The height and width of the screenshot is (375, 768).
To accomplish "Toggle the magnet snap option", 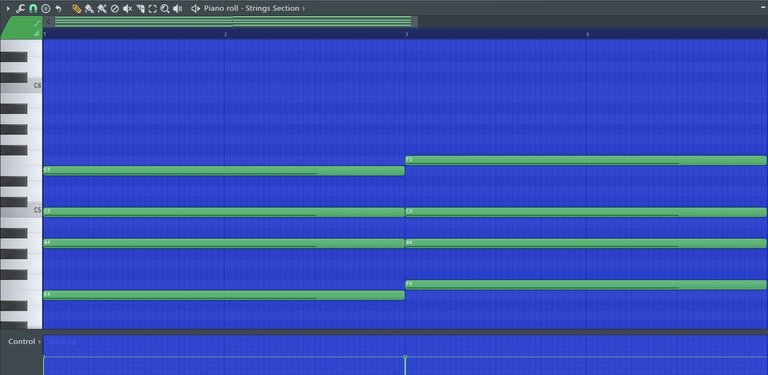I will (33, 8).
